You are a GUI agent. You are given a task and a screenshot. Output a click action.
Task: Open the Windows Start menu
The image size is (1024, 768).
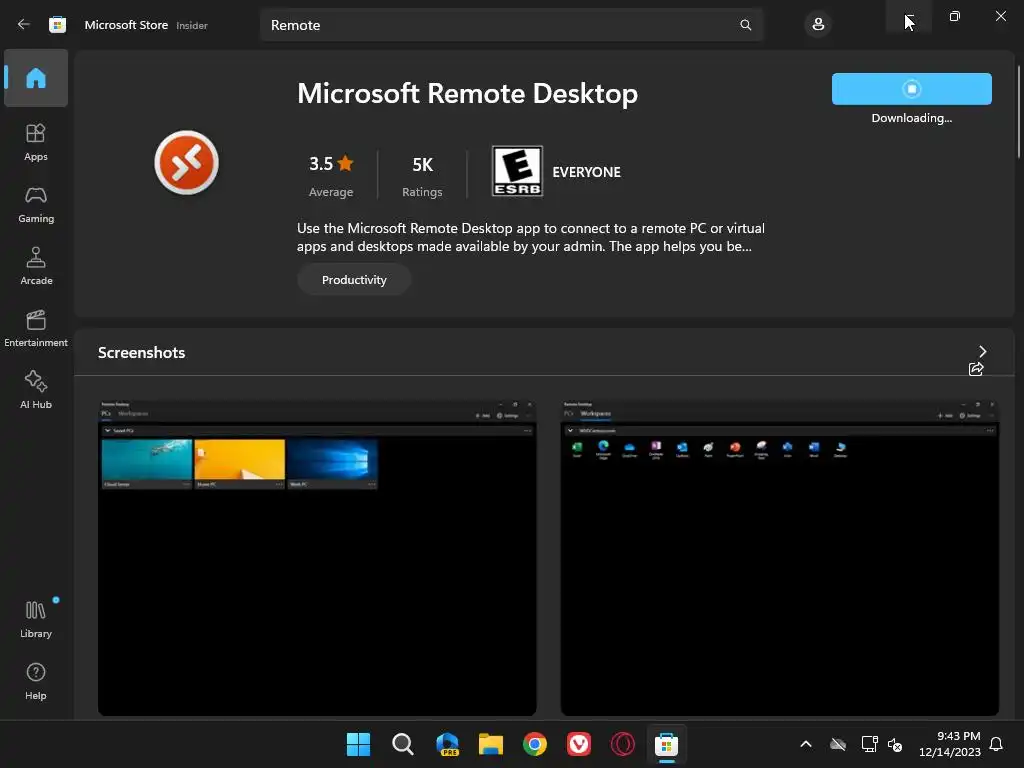(x=358, y=744)
